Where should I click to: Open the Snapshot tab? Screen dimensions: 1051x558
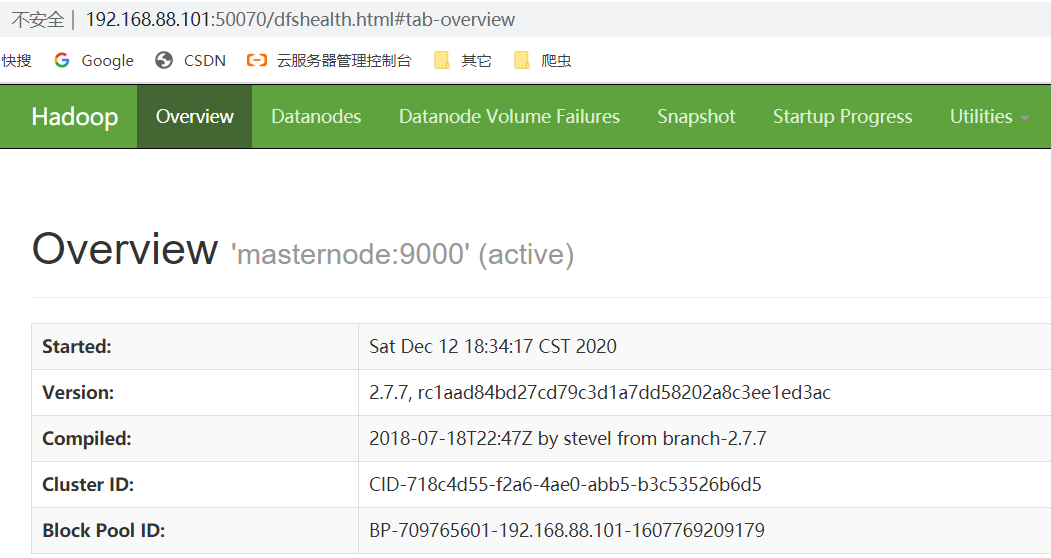pyautogui.click(x=696, y=117)
